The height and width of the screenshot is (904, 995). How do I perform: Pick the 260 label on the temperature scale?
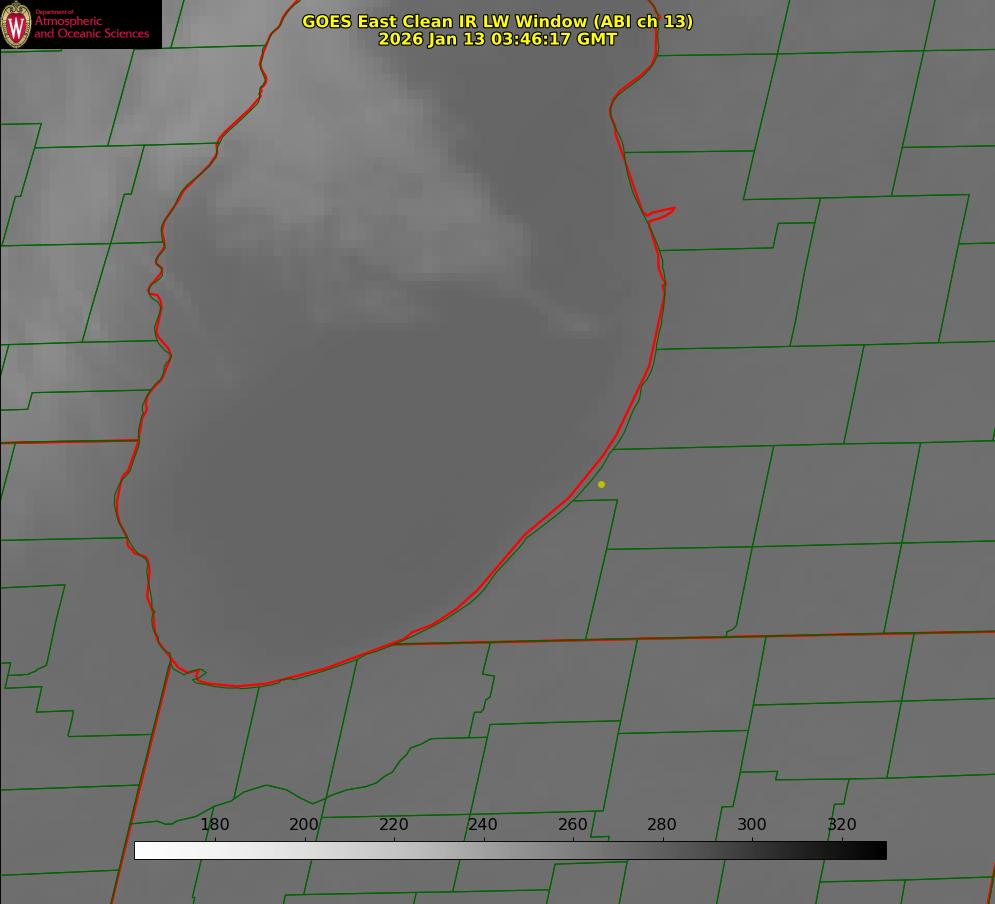[x=572, y=824]
